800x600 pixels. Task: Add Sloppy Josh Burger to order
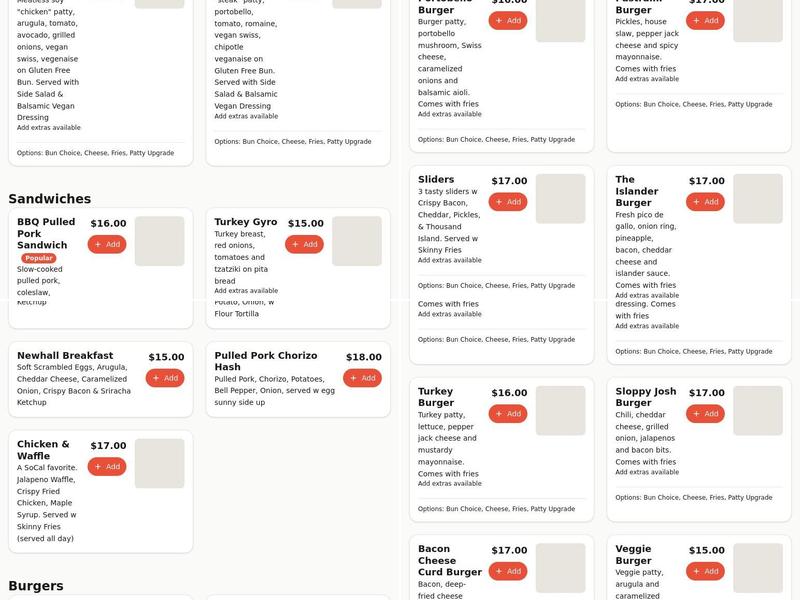pyautogui.click(x=705, y=414)
